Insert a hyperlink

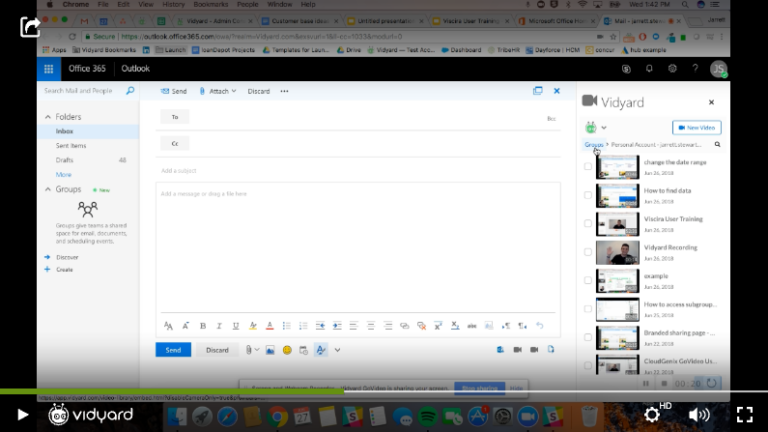[x=404, y=326]
